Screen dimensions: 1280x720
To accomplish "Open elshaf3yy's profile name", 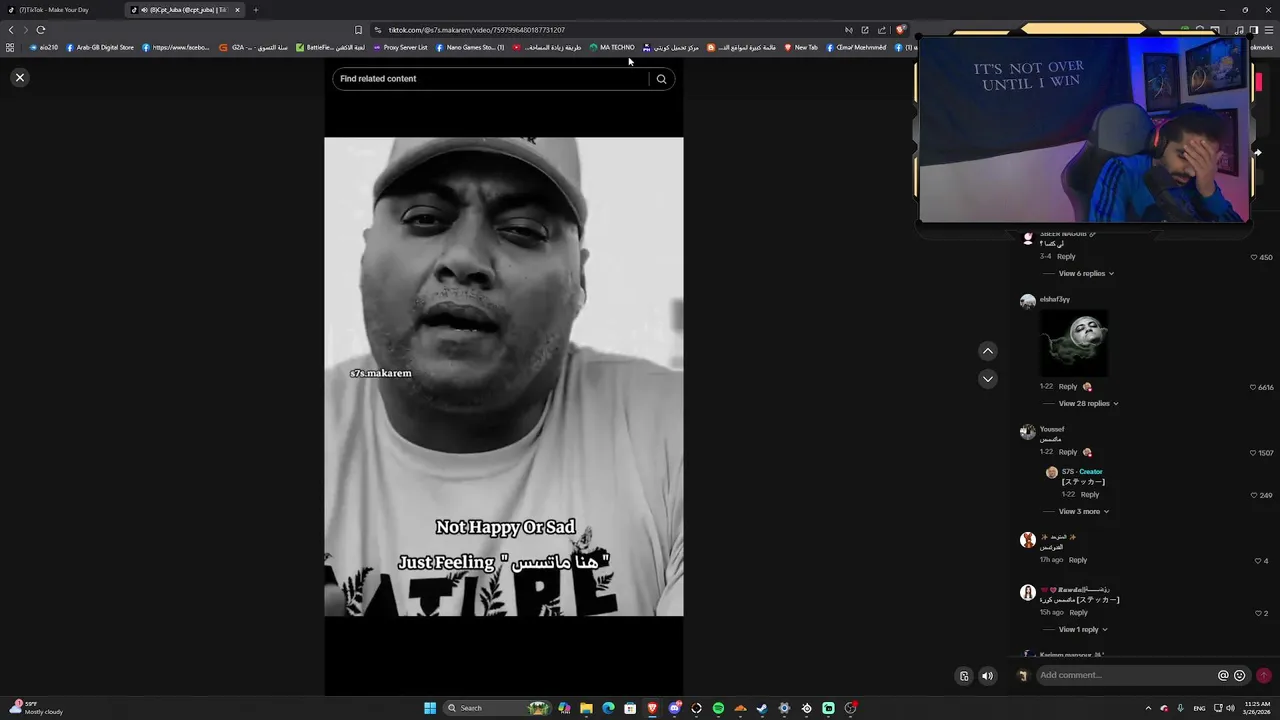I will [x=1054, y=299].
